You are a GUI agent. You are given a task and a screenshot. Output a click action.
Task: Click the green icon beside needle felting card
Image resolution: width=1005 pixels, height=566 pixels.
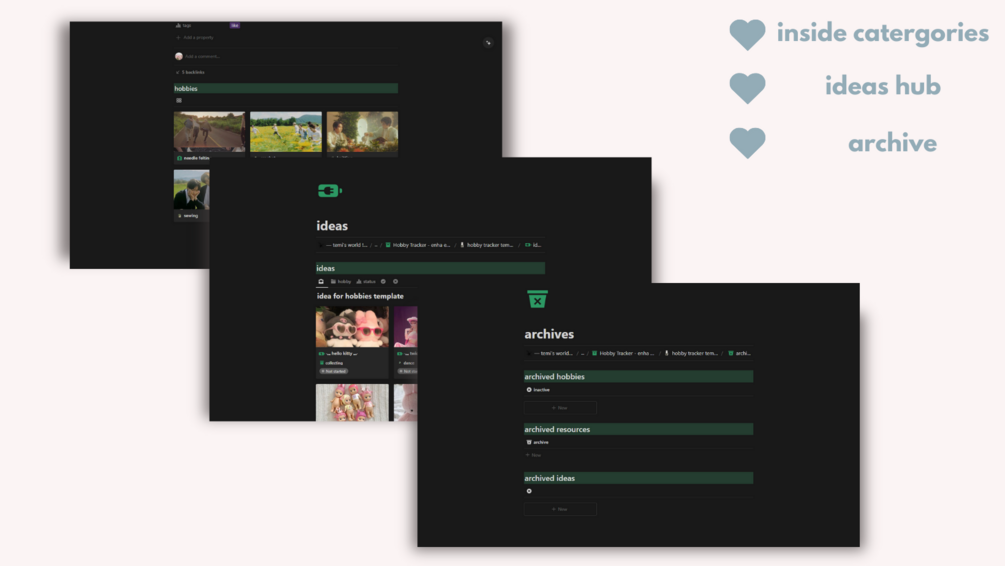point(179,158)
